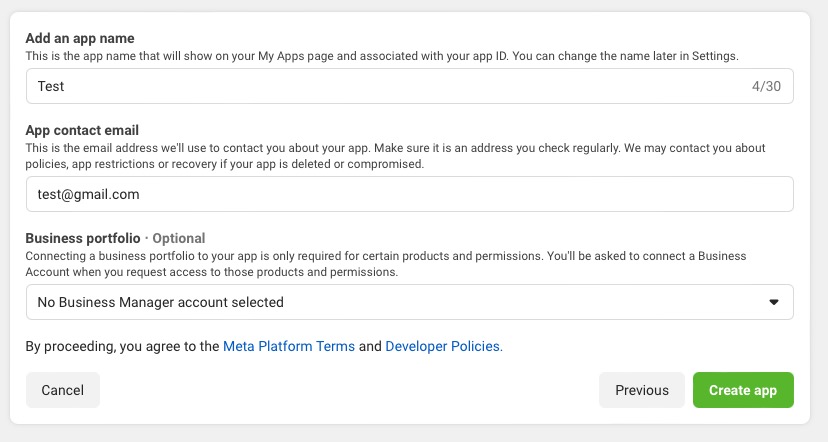Viewport: 828px width, 442px height.
Task: Click the 'Add an app name' heading
Action: tap(80, 38)
